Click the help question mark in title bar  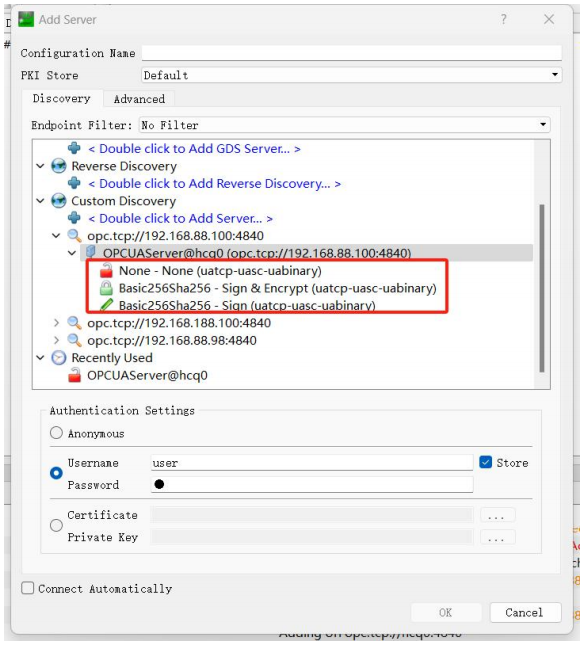(x=503, y=19)
